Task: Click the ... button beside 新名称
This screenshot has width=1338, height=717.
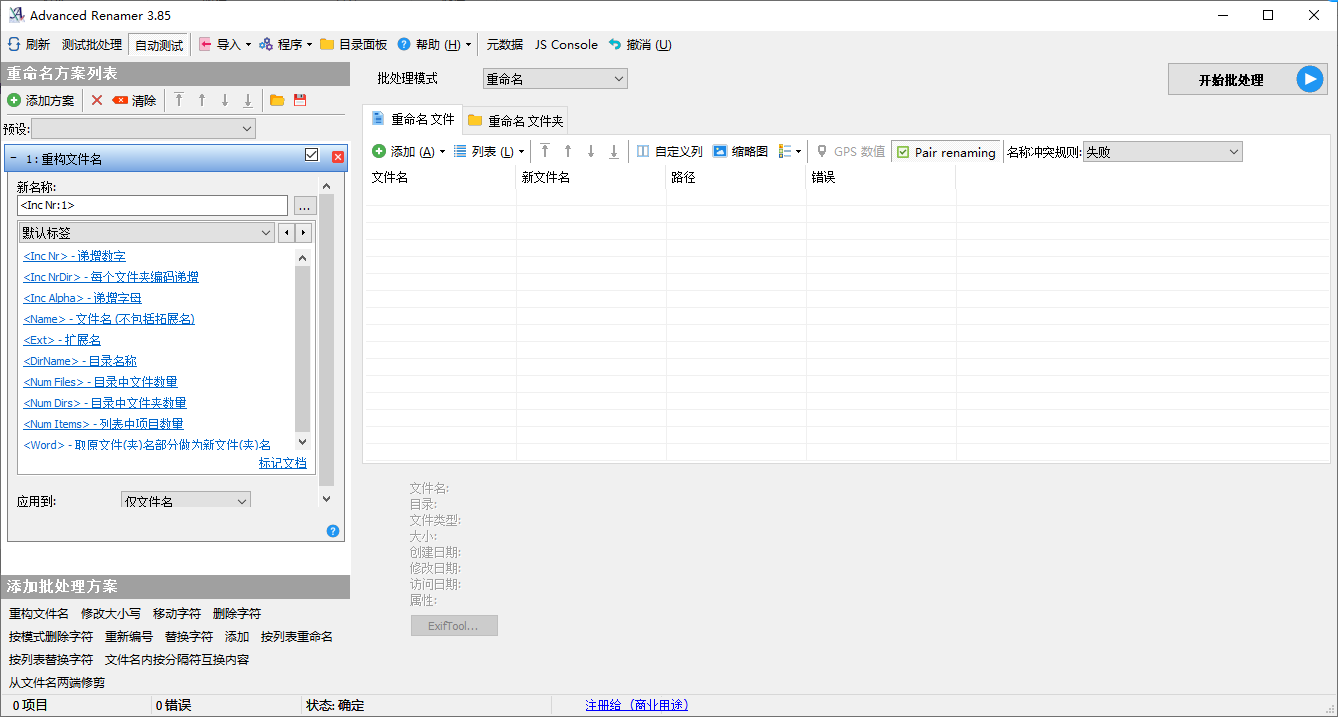Action: coord(306,205)
